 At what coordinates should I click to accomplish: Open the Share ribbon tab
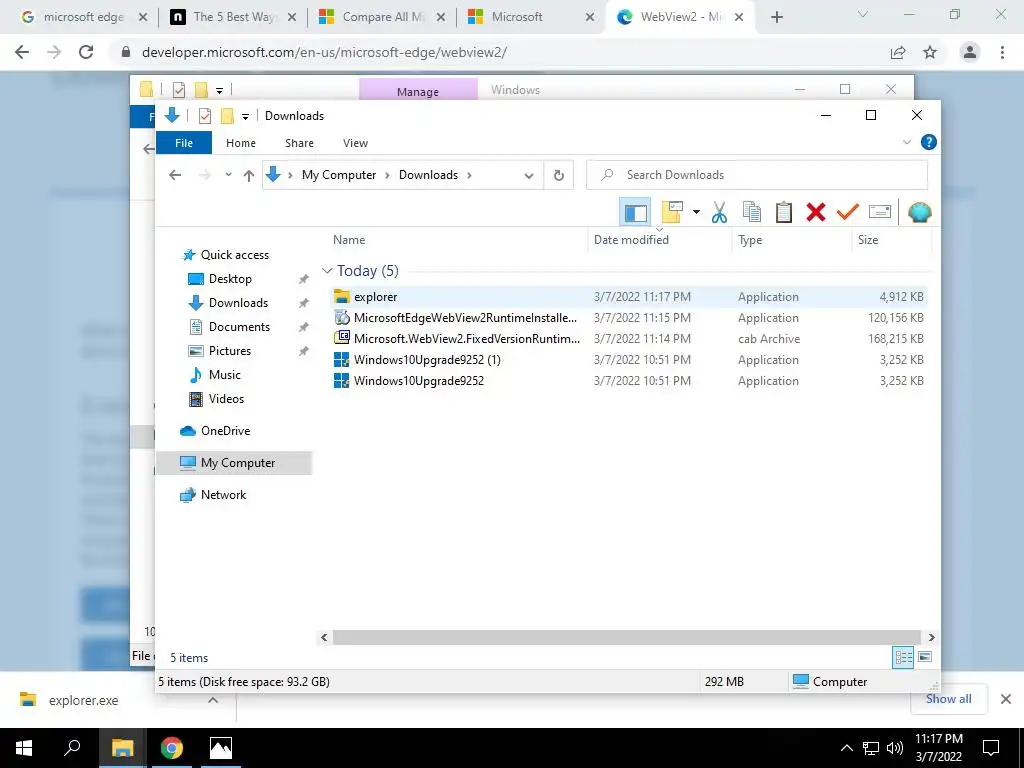click(x=299, y=143)
